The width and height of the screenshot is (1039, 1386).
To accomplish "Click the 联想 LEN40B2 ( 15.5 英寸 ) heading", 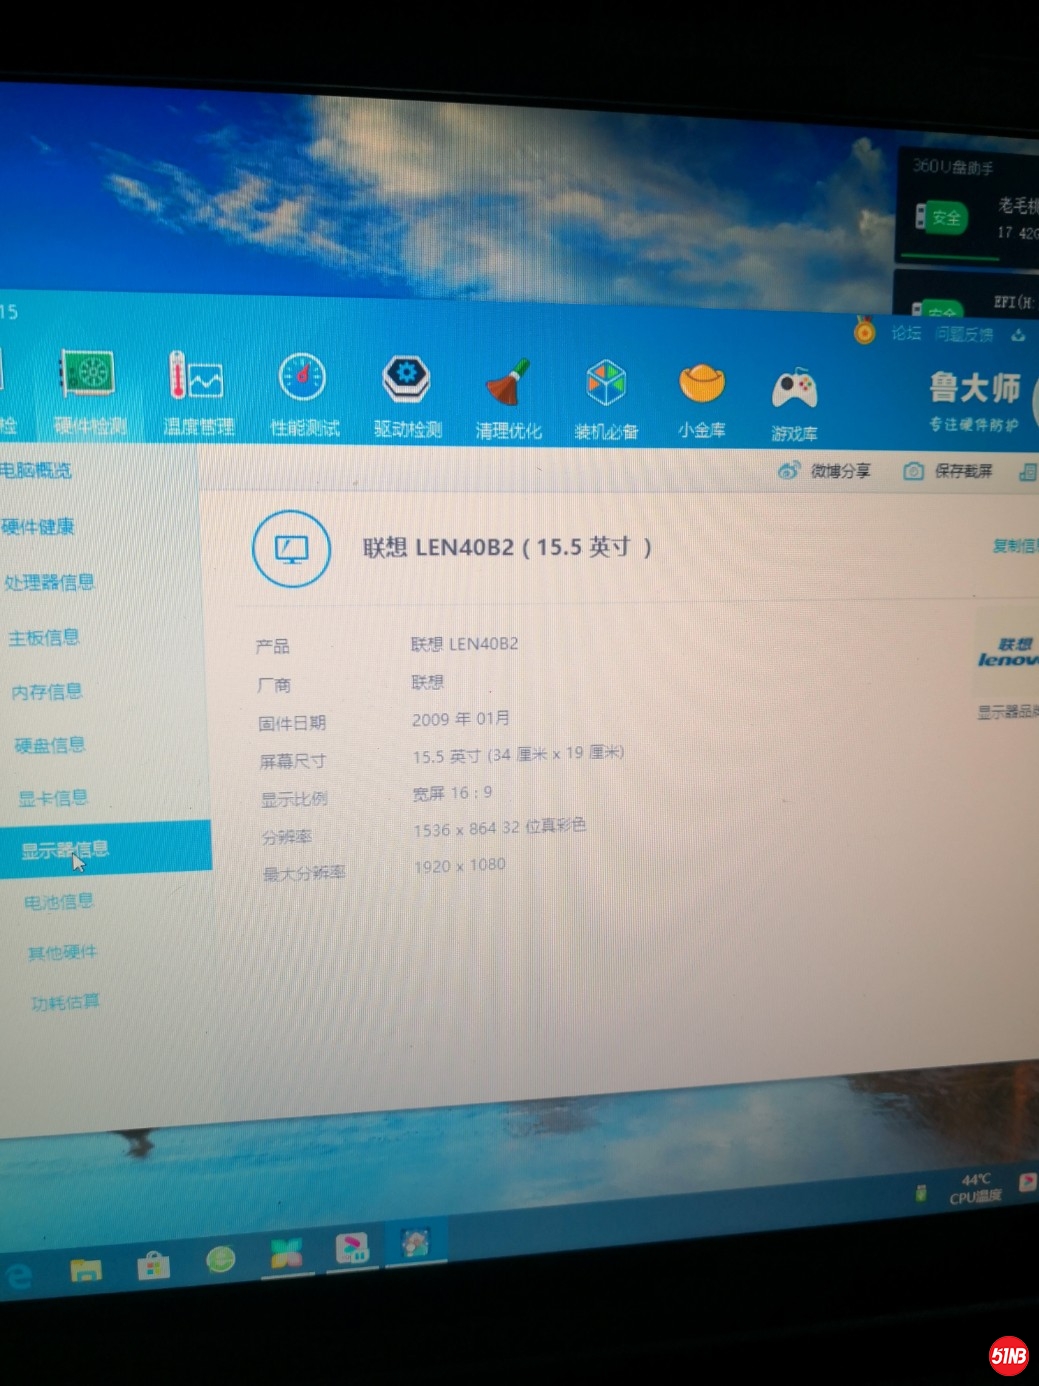I will pos(508,547).
